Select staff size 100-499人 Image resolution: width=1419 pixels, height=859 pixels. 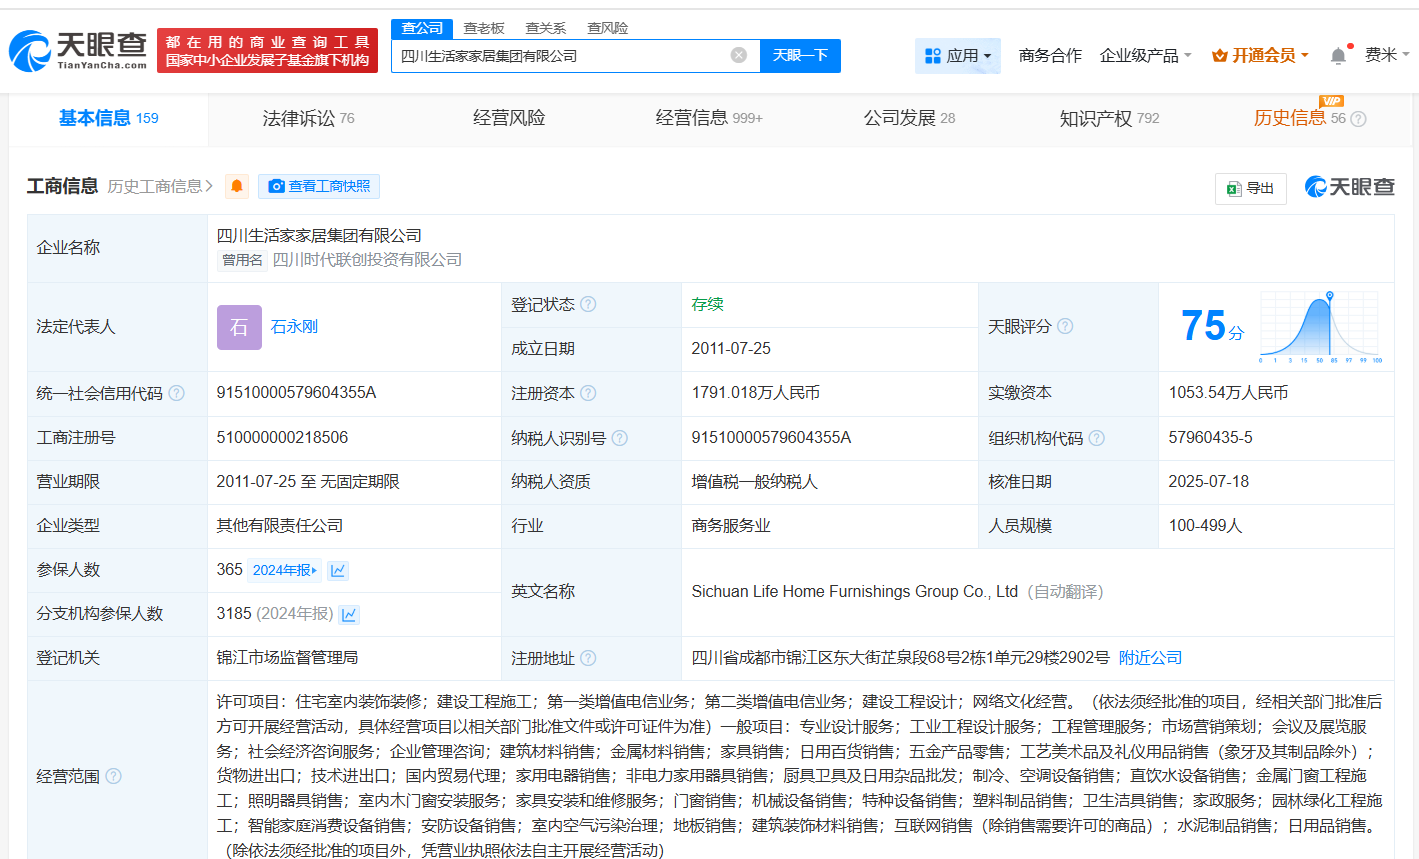tap(1205, 526)
